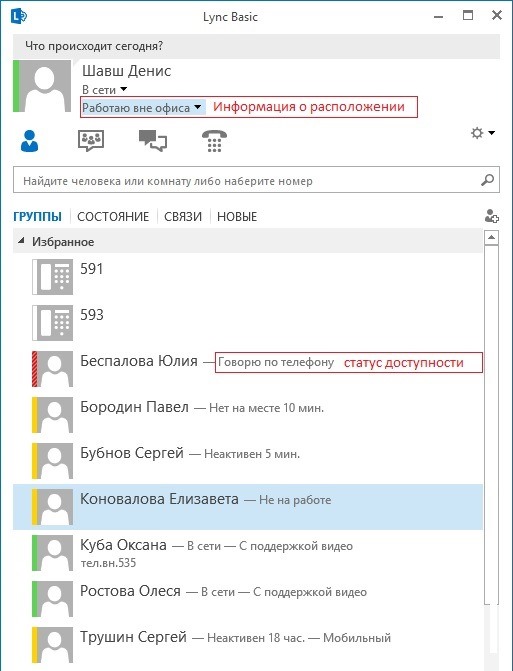Click the Lync logo in title bar
The width and height of the screenshot is (513, 671).
tap(19, 16)
